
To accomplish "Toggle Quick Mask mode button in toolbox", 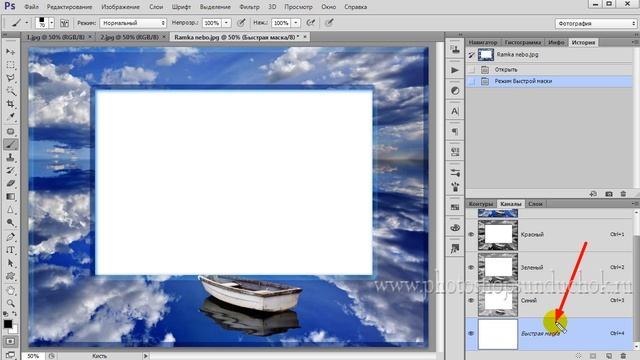I will 11,341.
